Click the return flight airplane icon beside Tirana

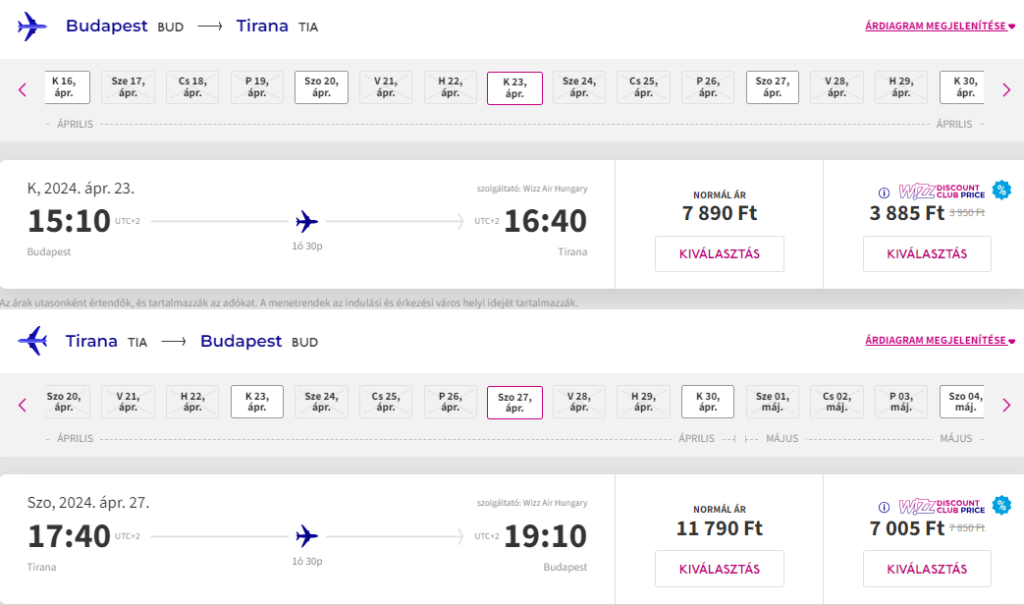pos(33,341)
